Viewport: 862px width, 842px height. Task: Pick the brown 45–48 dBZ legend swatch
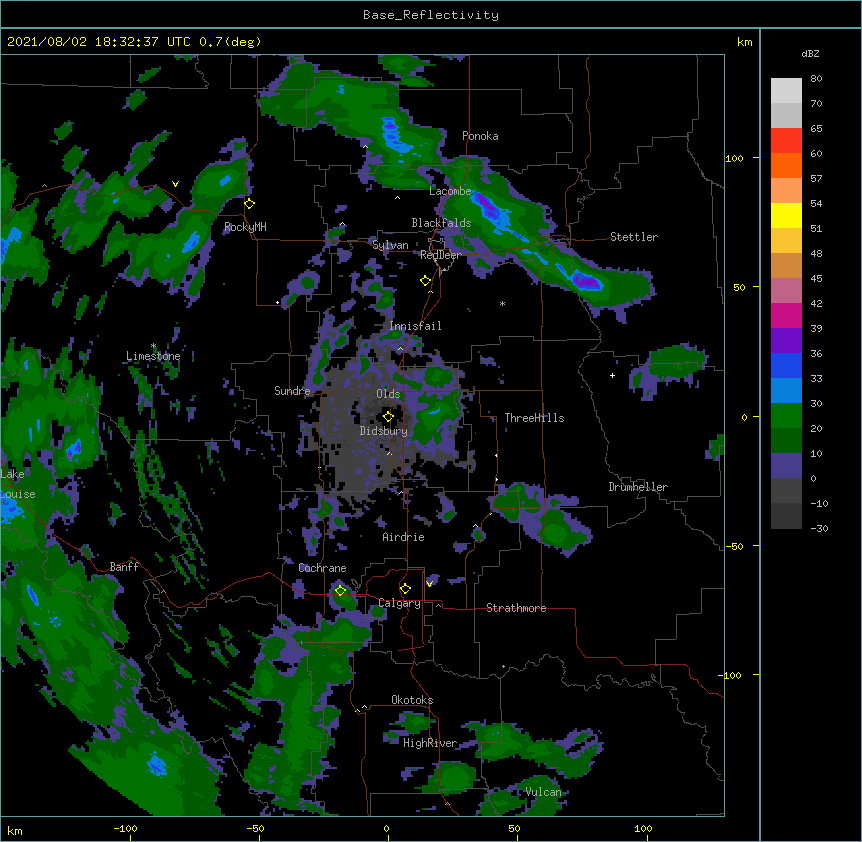786,265
